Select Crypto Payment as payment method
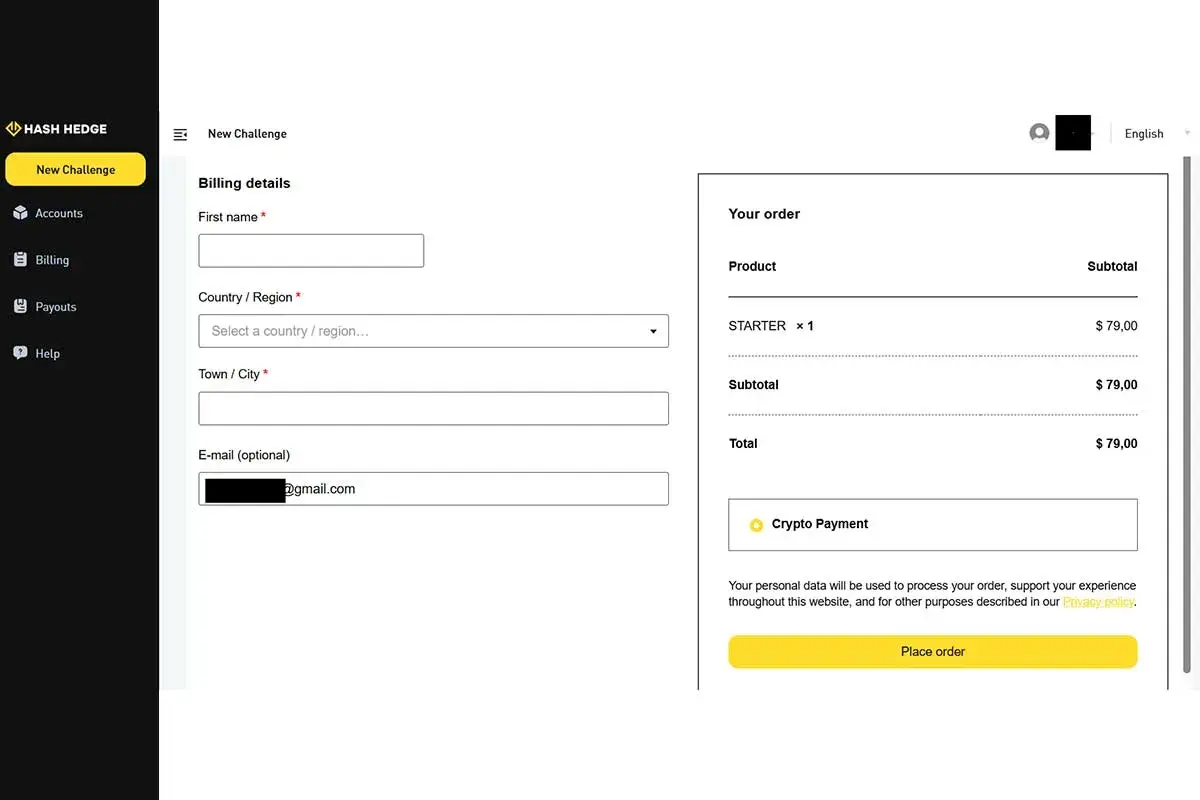The height and width of the screenshot is (800, 1200). (x=932, y=524)
